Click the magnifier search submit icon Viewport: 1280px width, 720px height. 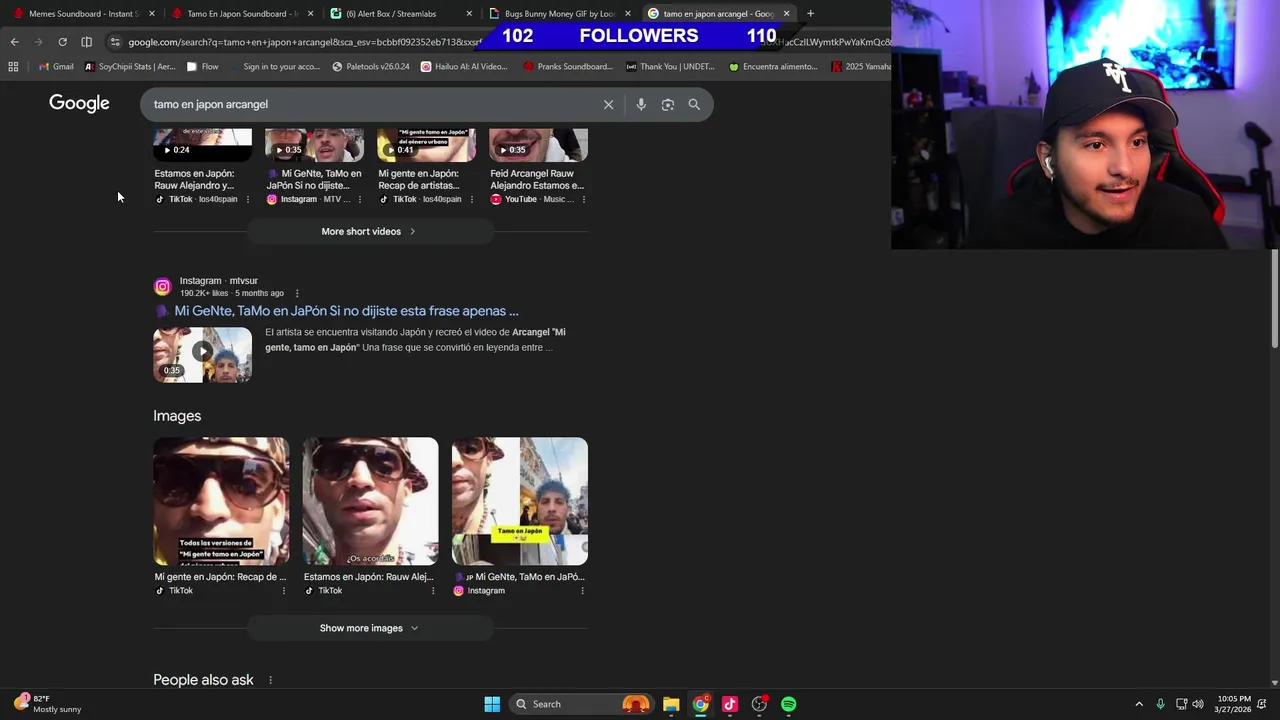pyautogui.click(x=694, y=104)
